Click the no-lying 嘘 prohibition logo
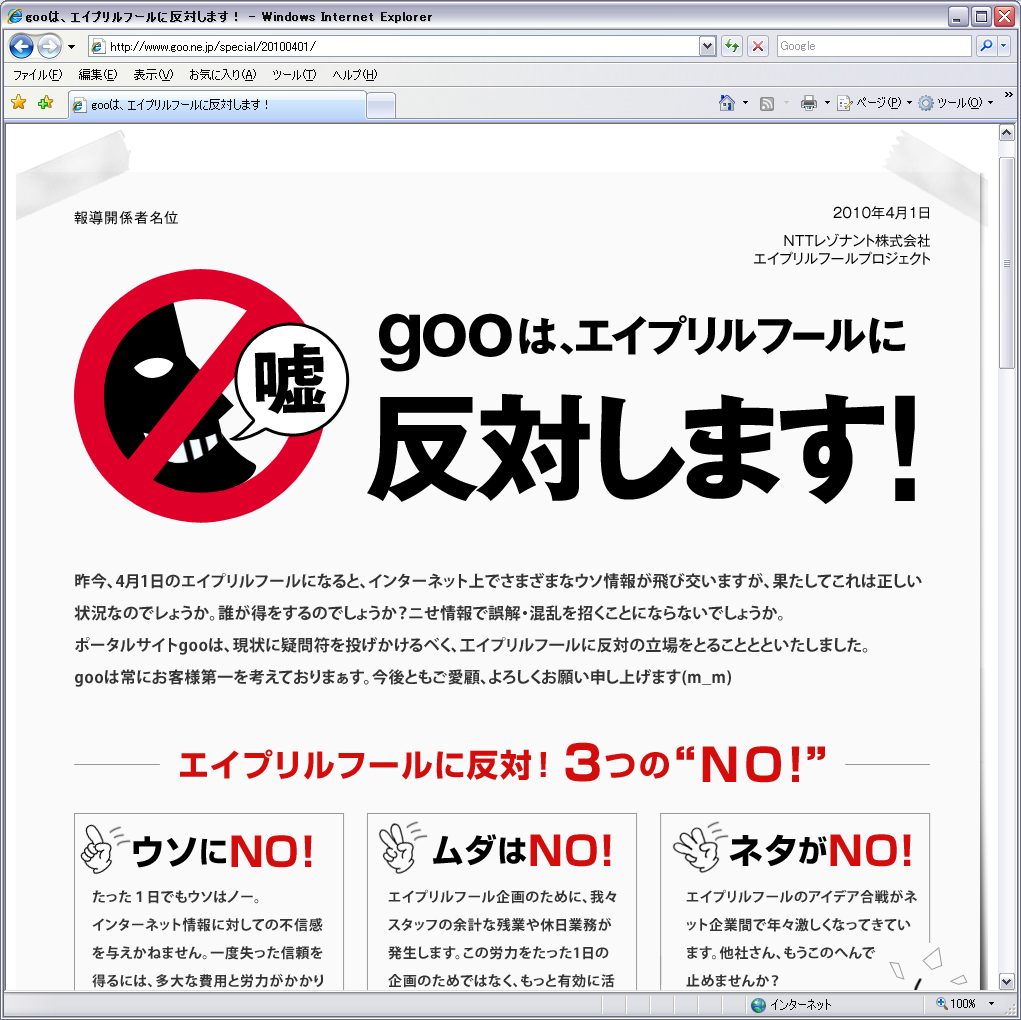The height and width of the screenshot is (1020, 1021). click(x=211, y=395)
